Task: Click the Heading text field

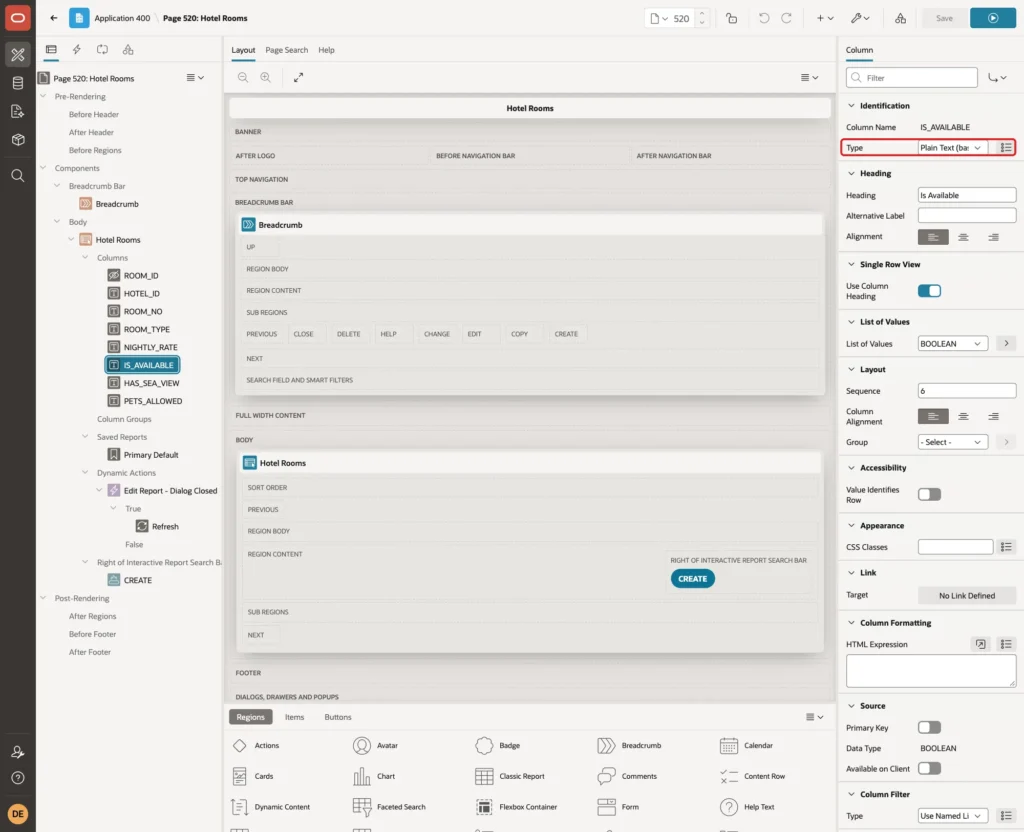Action: pyautogui.click(x=967, y=195)
